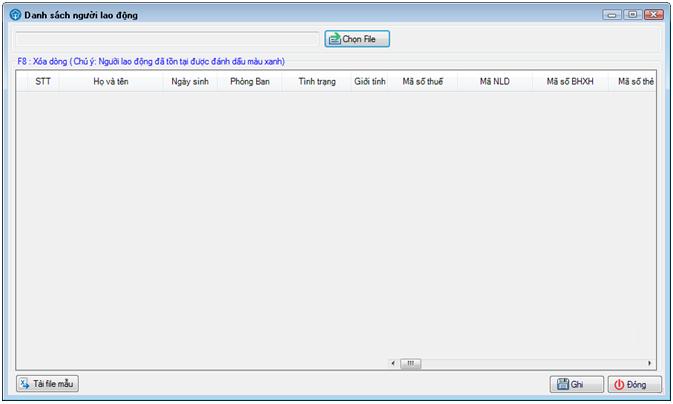Close the window with the red X
Viewport: 673px width, 404px height.
pyautogui.click(x=654, y=15)
